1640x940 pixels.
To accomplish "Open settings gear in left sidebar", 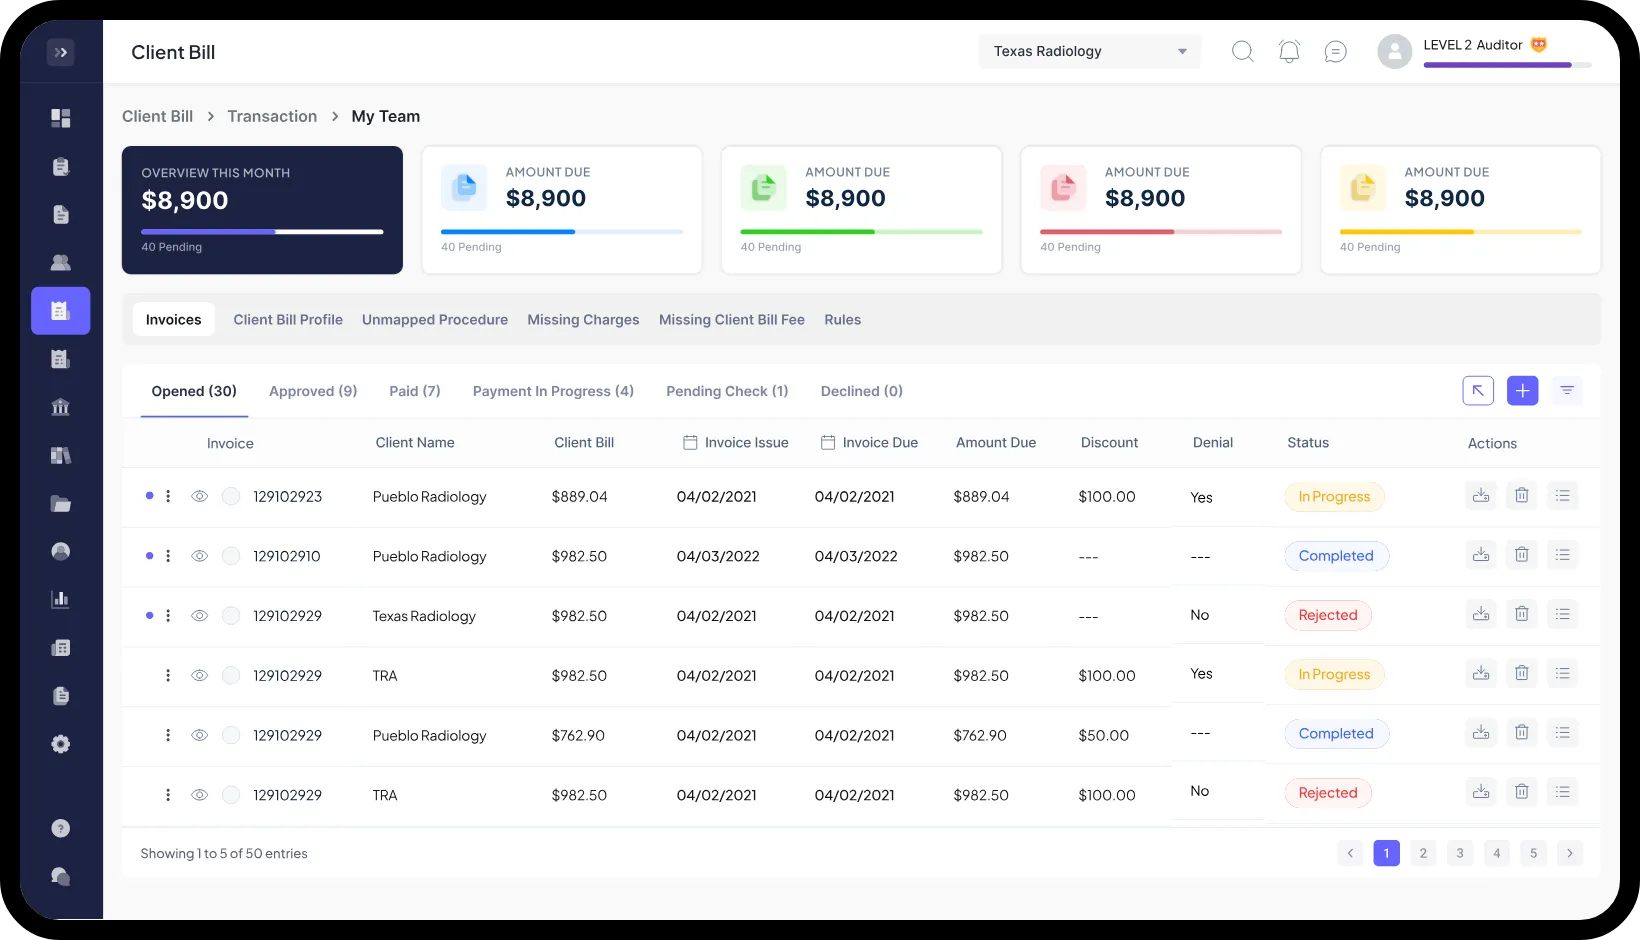I will pyautogui.click(x=61, y=744).
